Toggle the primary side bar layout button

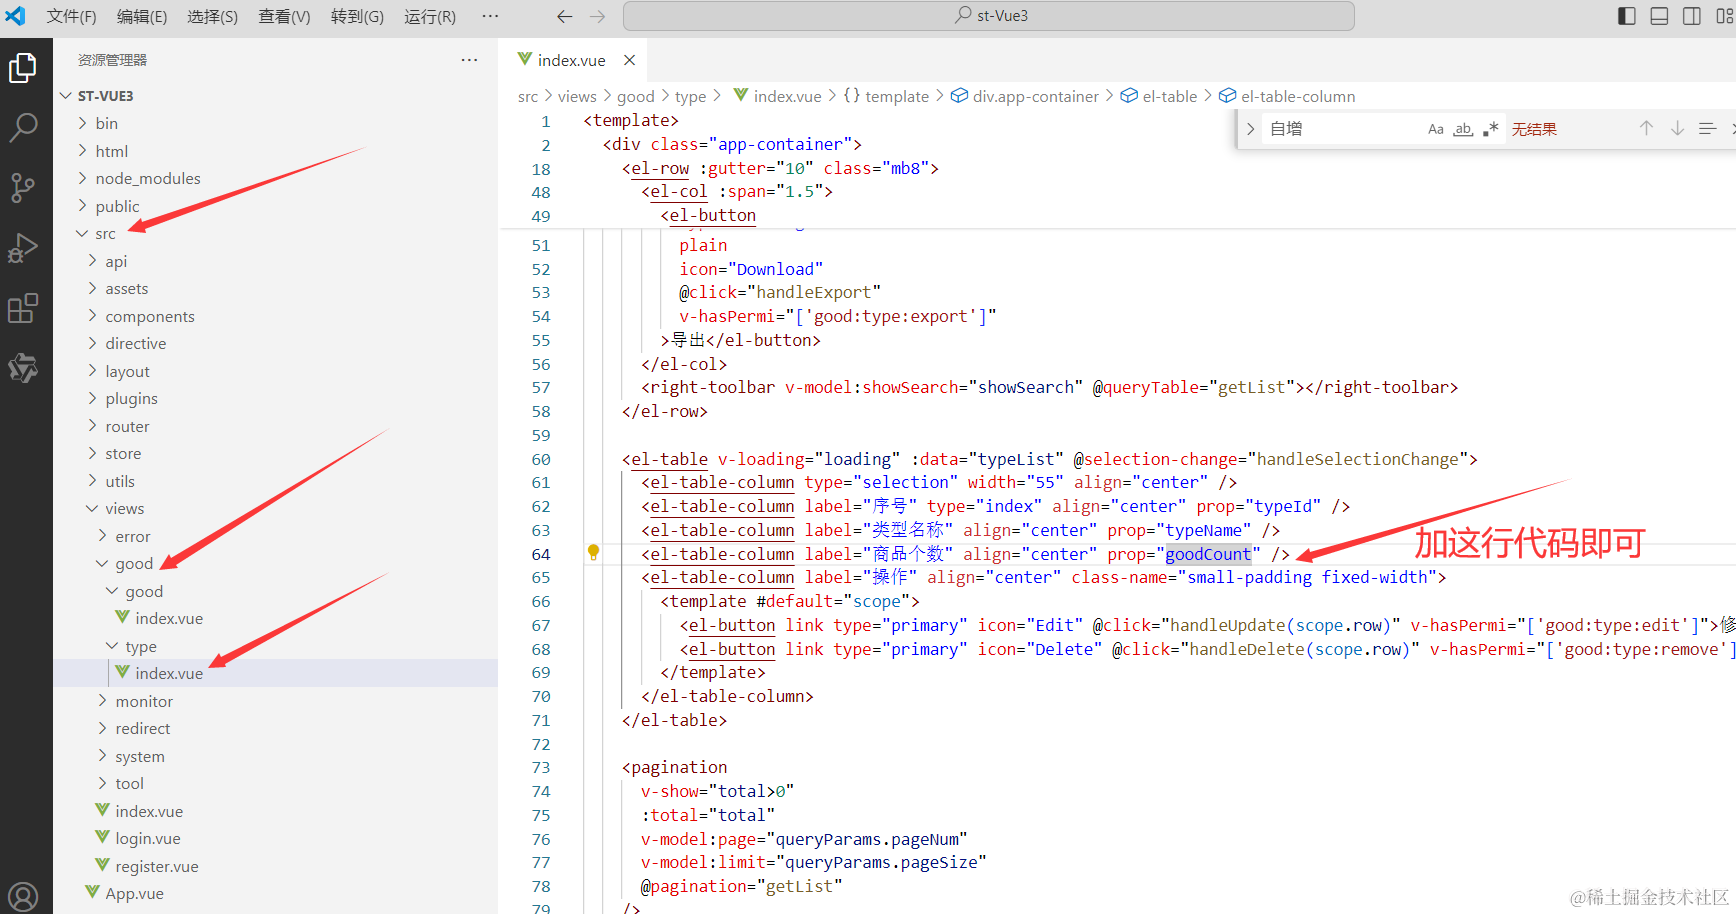1627,16
